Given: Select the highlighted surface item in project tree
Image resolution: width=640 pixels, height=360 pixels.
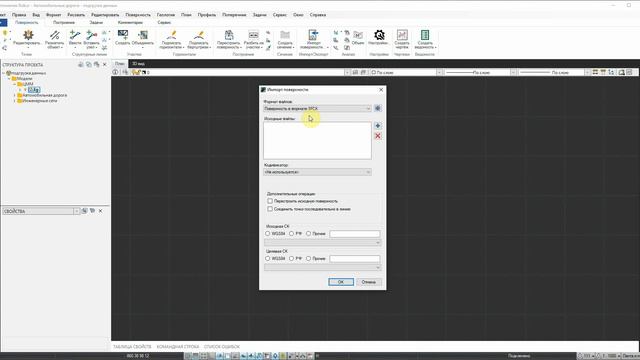Looking at the screenshot, I should (34, 90).
